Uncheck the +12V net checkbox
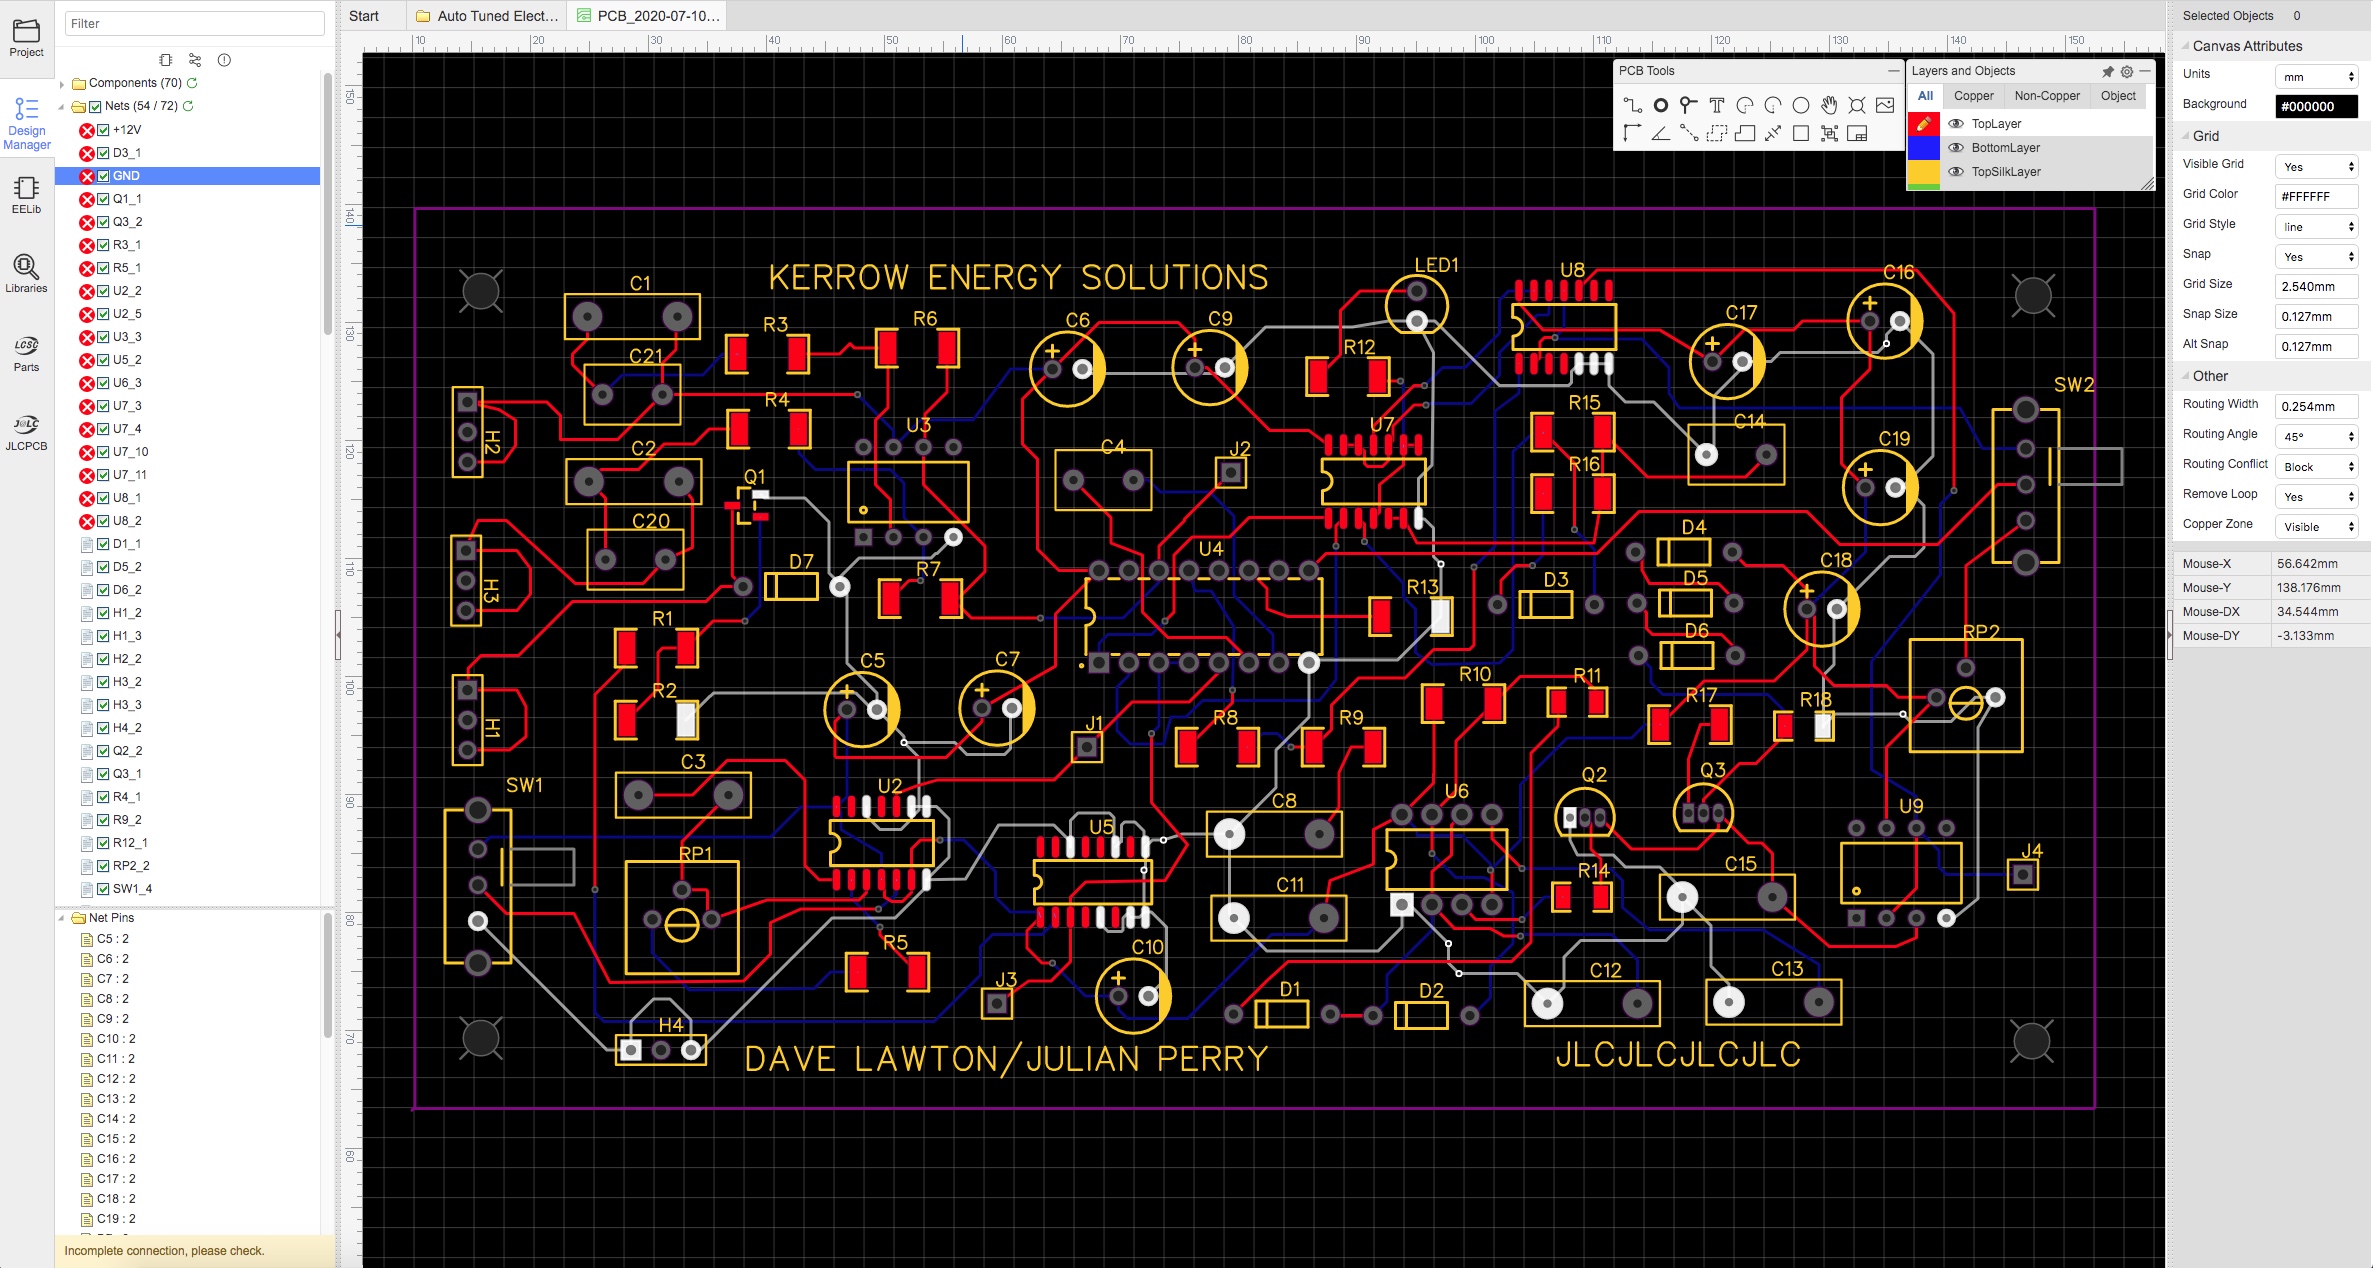2373x1268 pixels. [x=103, y=130]
